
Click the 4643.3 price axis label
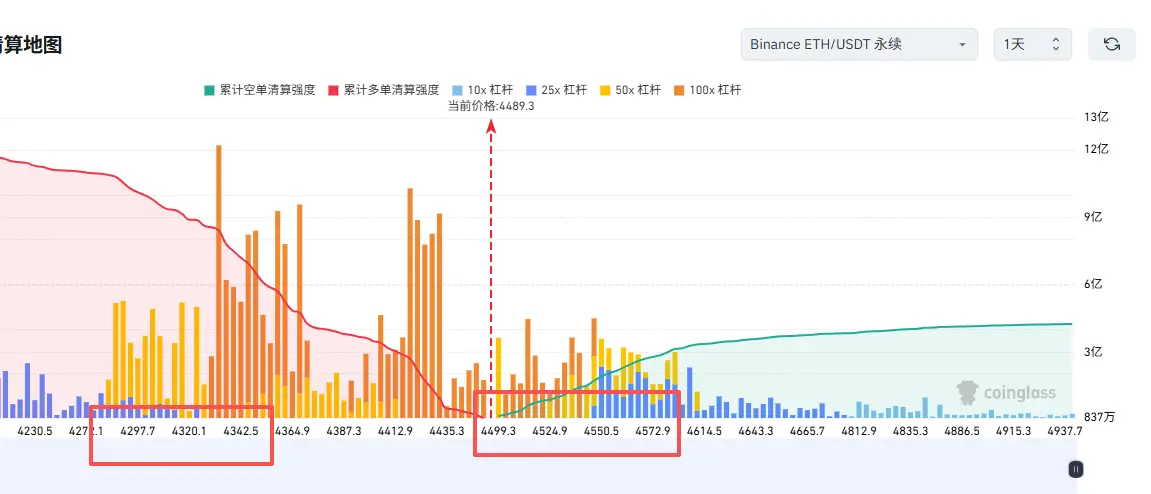[x=755, y=431]
